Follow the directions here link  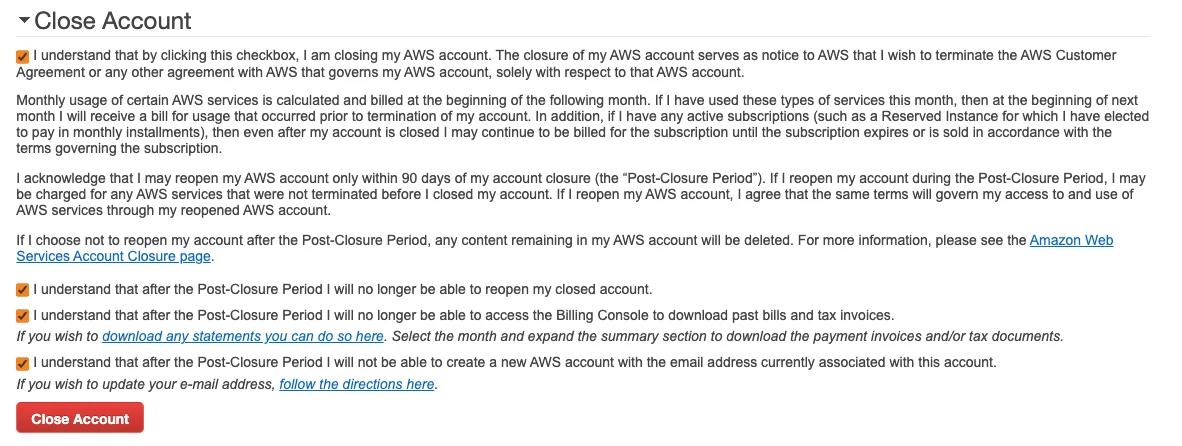356,384
